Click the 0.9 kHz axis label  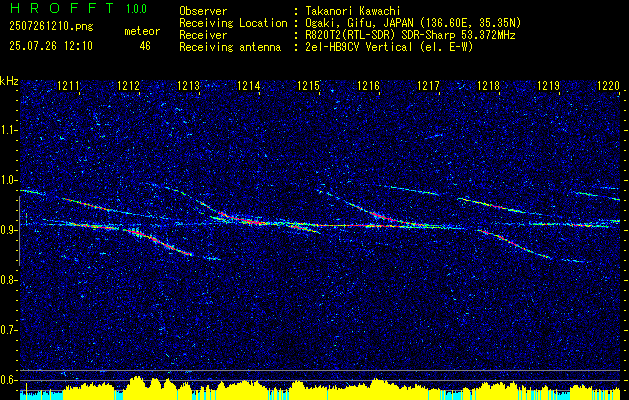pyautogui.click(x=8, y=230)
